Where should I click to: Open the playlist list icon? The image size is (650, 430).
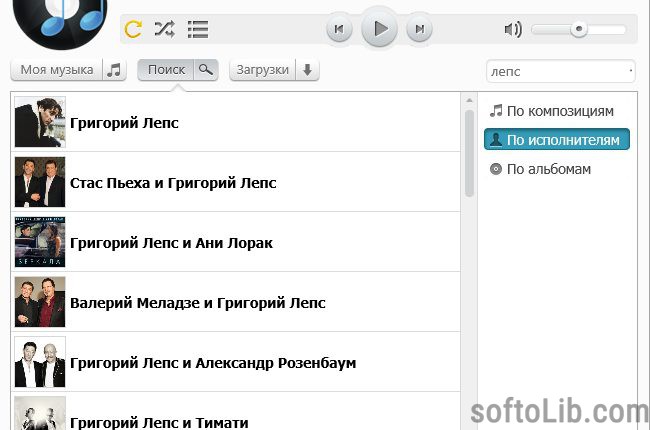click(x=198, y=29)
